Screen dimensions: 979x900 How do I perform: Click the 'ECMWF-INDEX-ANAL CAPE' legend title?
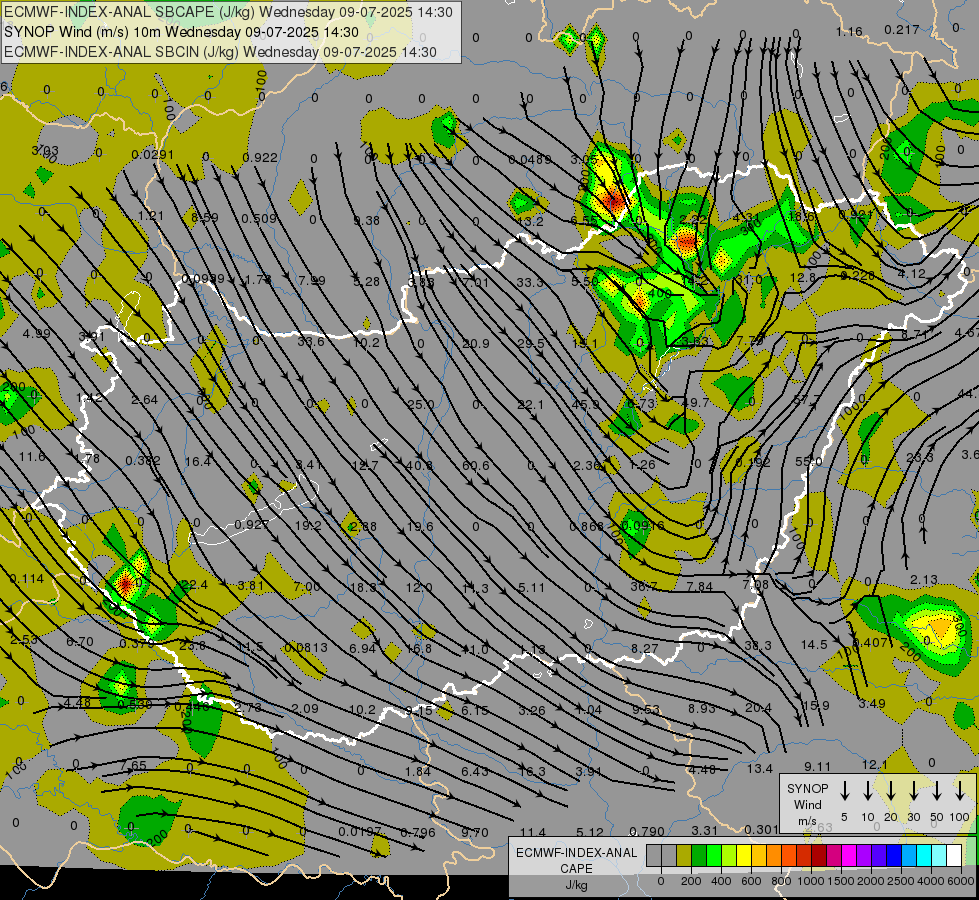(x=576, y=860)
